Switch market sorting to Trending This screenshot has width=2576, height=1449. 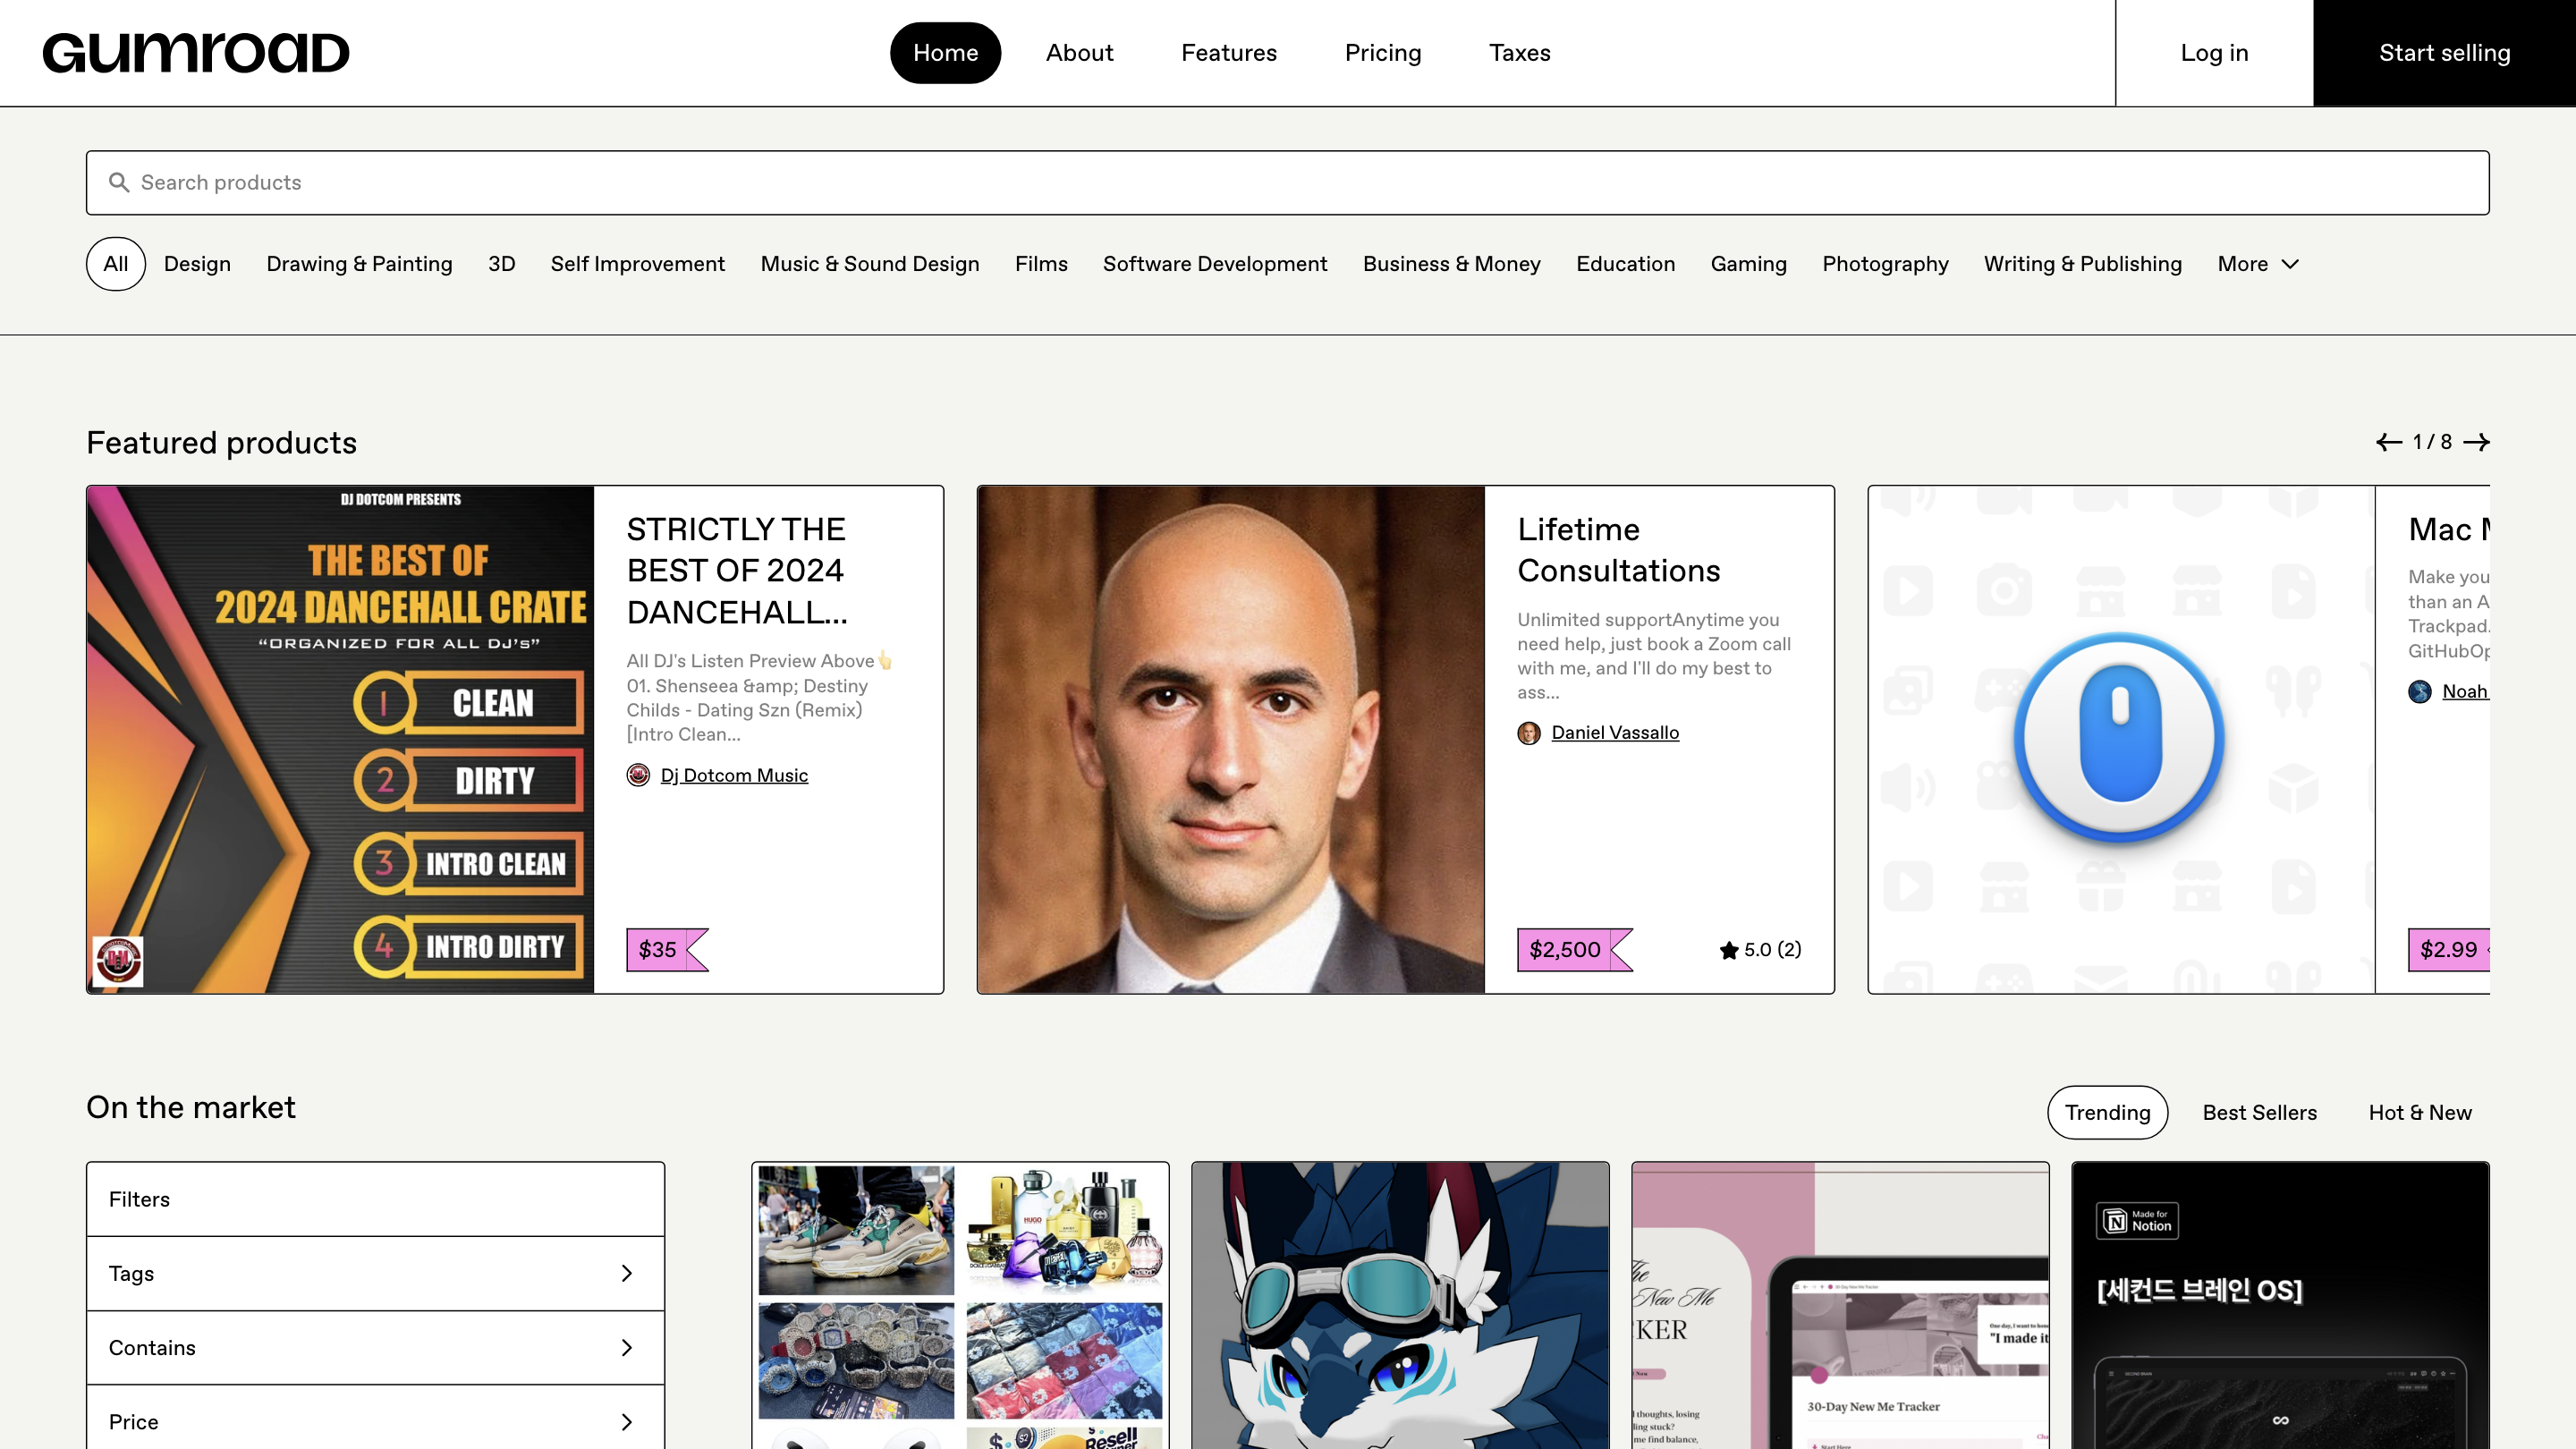click(x=2107, y=1112)
